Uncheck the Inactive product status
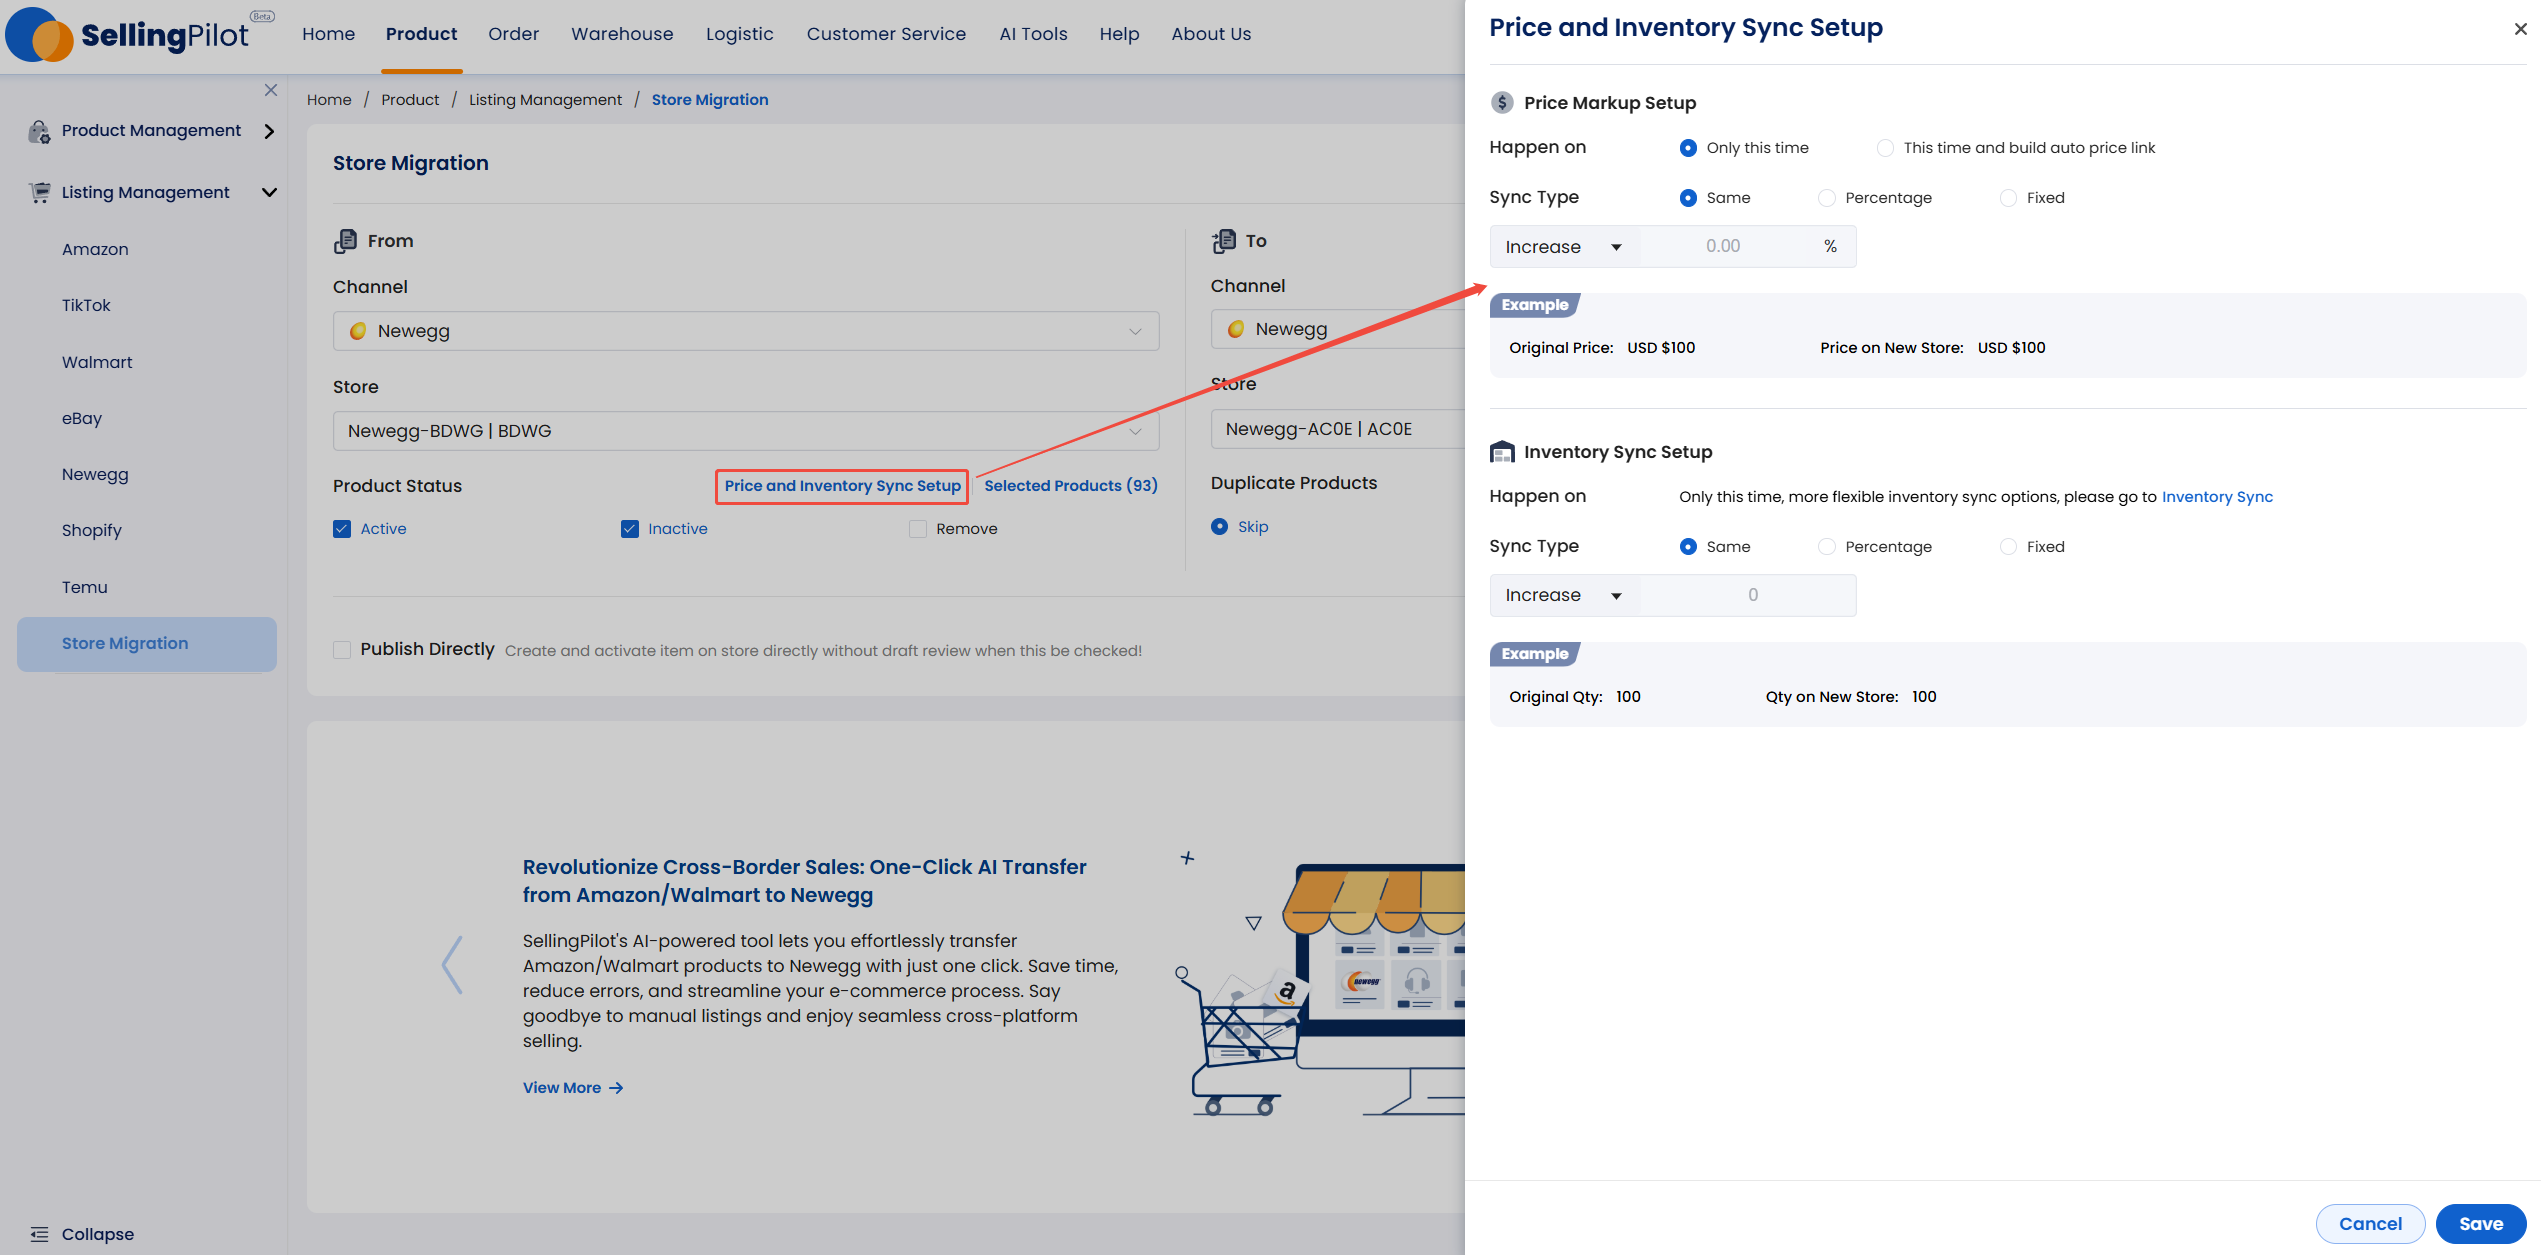Image resolution: width=2541 pixels, height=1255 pixels. 629,529
